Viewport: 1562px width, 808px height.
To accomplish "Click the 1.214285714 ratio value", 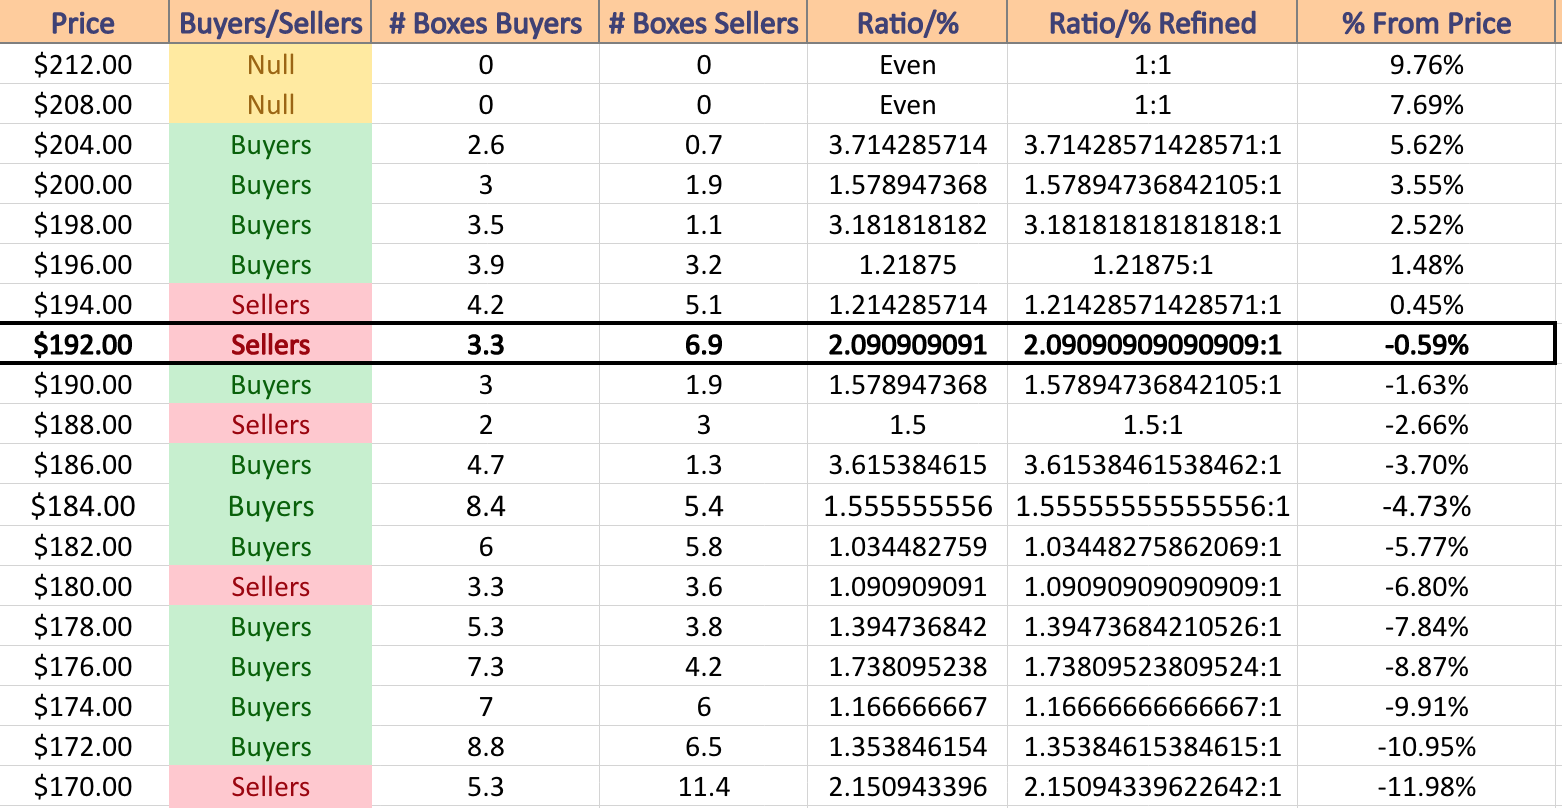I will pos(907,305).
